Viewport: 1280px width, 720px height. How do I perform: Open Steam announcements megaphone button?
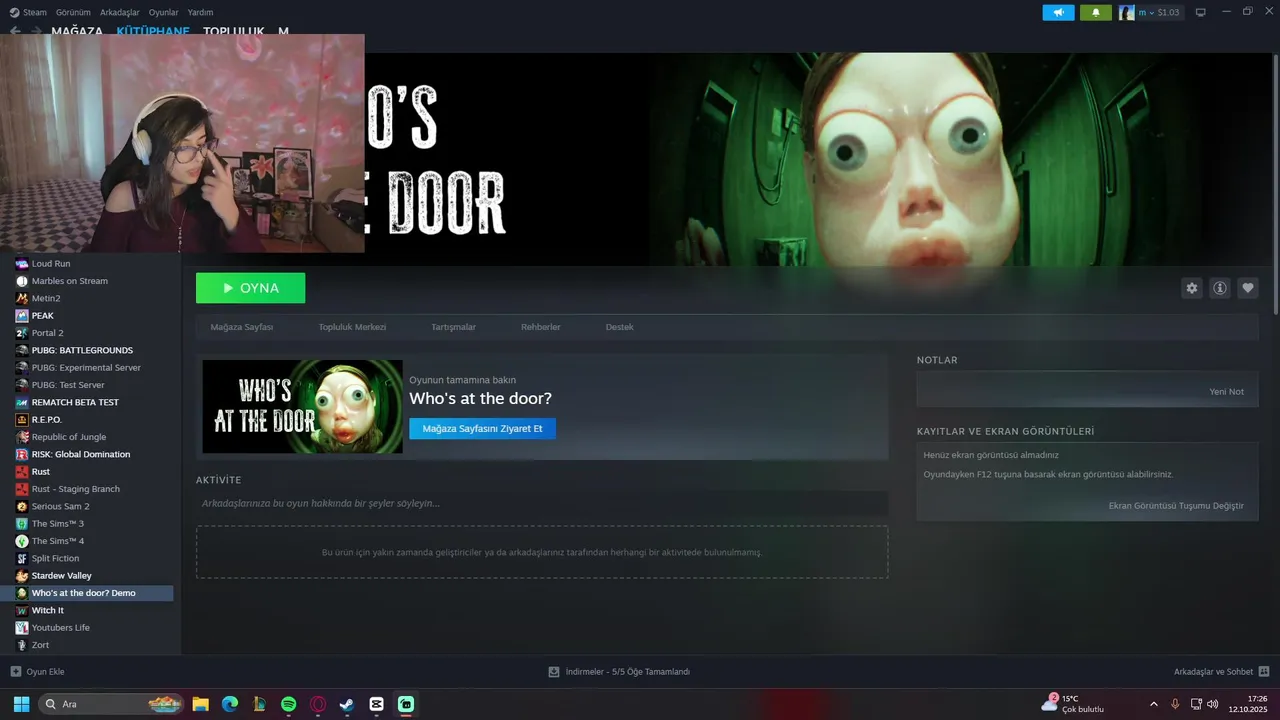1058,12
